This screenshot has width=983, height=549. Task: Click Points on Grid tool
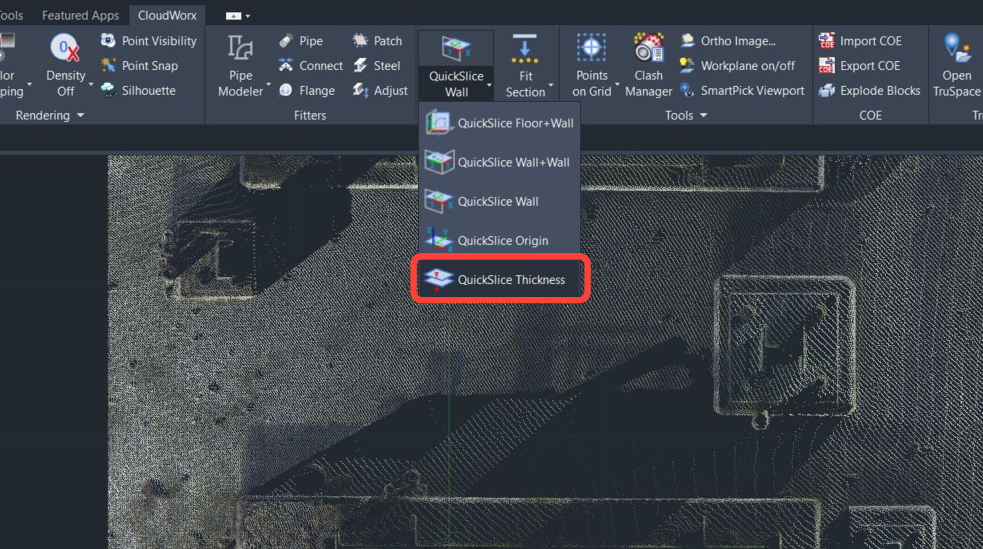pyautogui.click(x=591, y=66)
